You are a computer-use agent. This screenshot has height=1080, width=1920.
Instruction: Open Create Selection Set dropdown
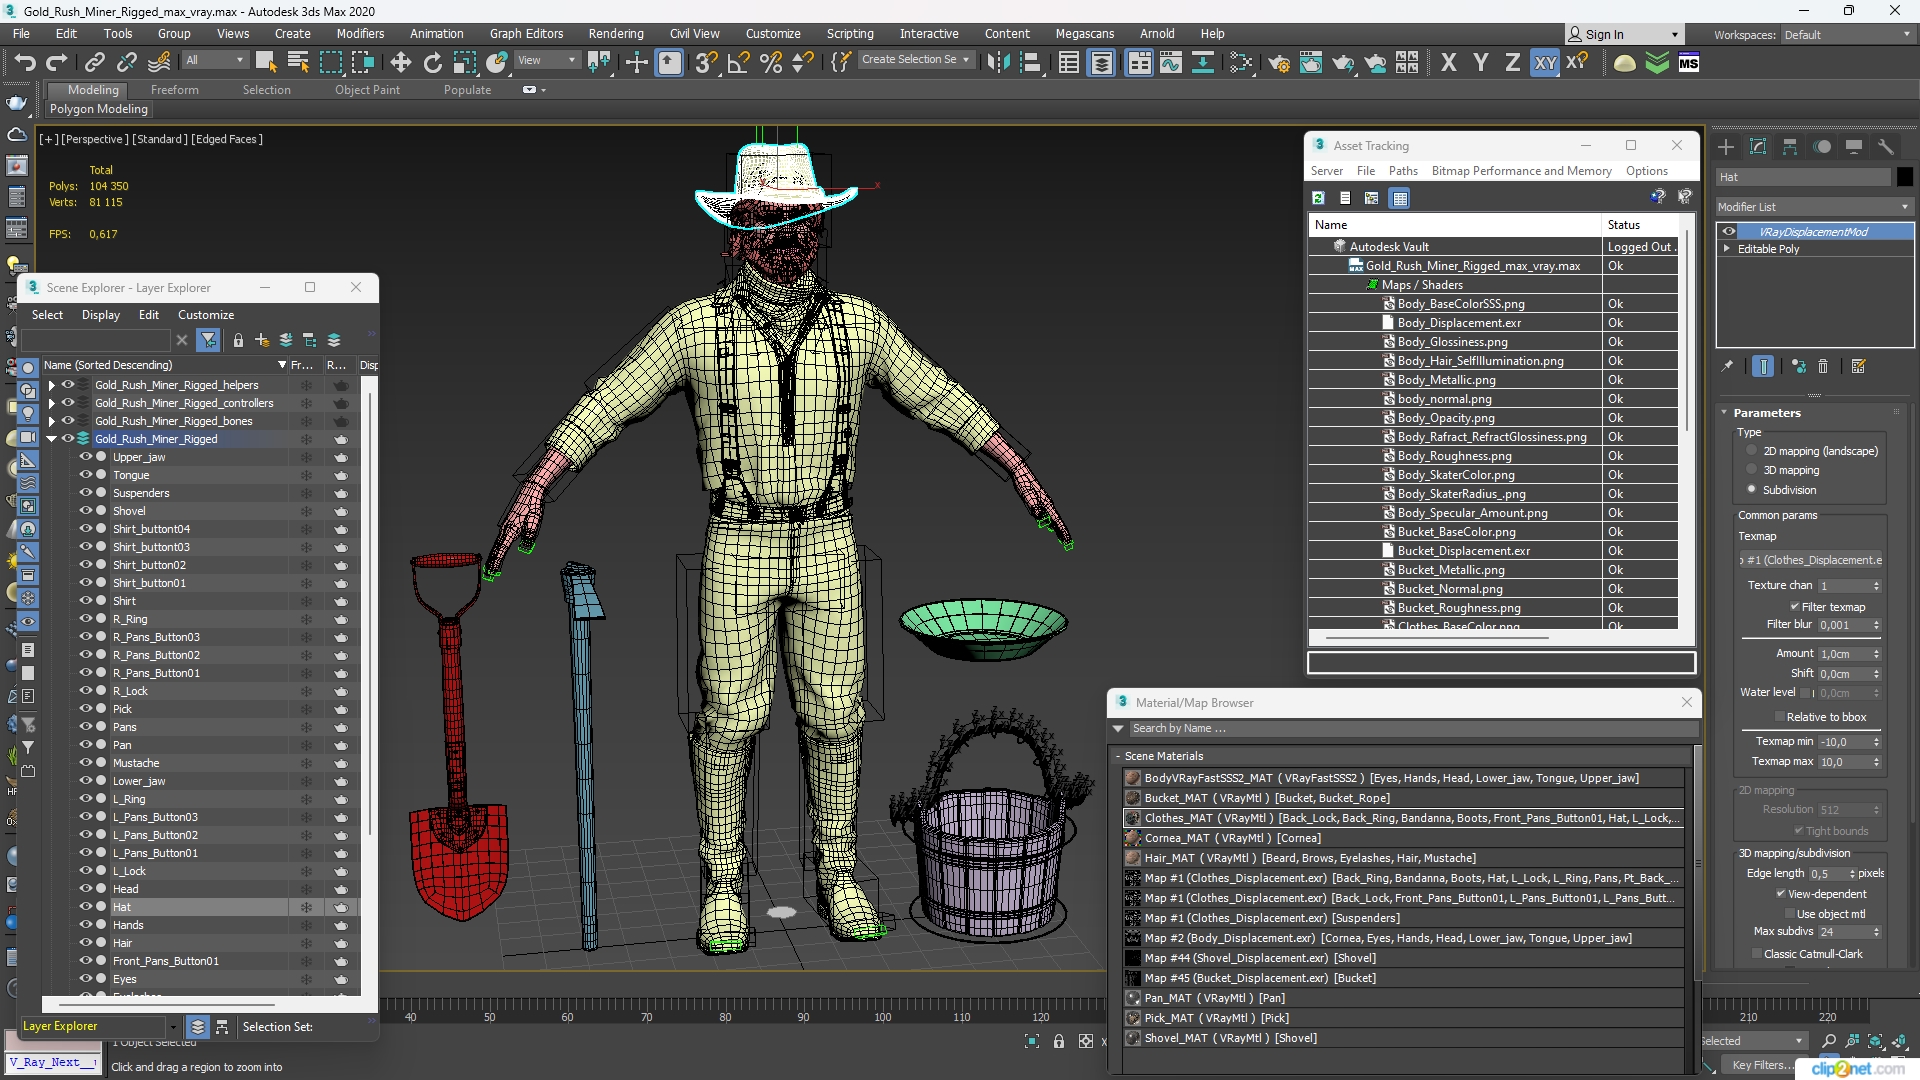click(x=915, y=60)
